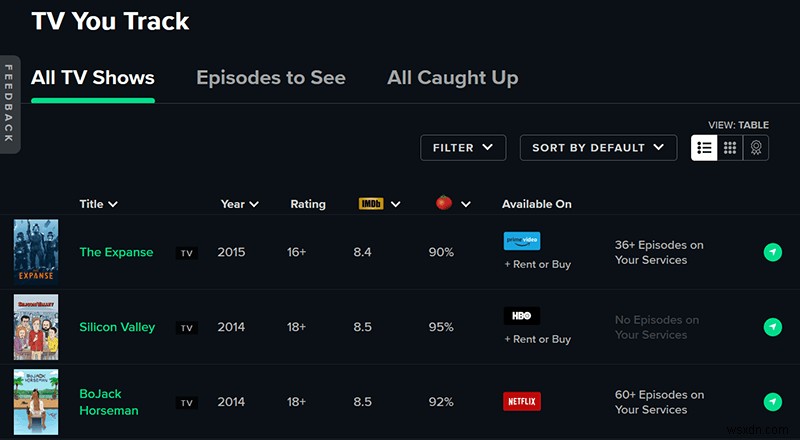800x440 pixels.
Task: Sort by the Rotten Tomatoes tomato icon
Action: coord(444,203)
